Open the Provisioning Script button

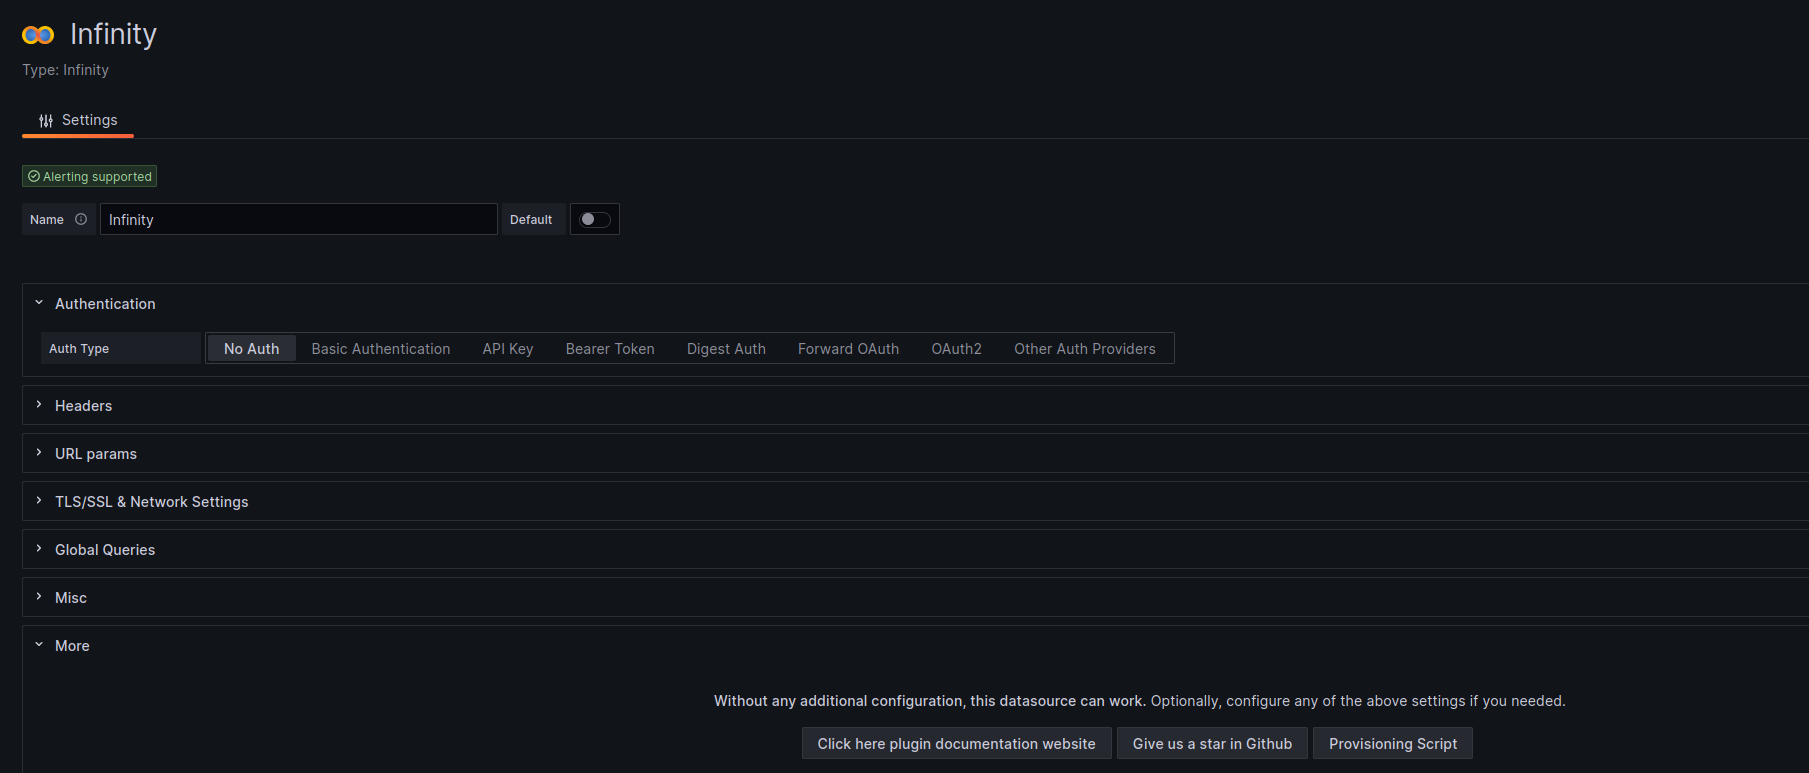coord(1392,743)
